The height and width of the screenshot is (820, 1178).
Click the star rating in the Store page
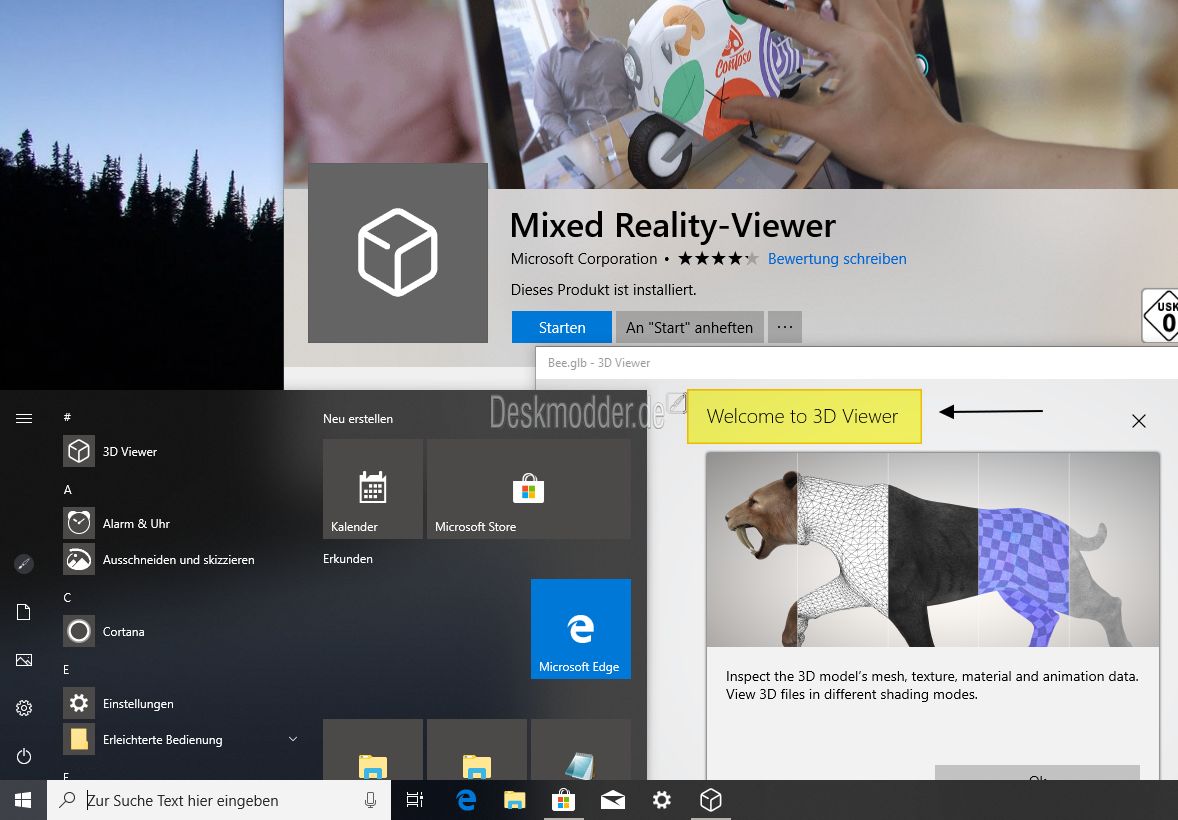718,259
